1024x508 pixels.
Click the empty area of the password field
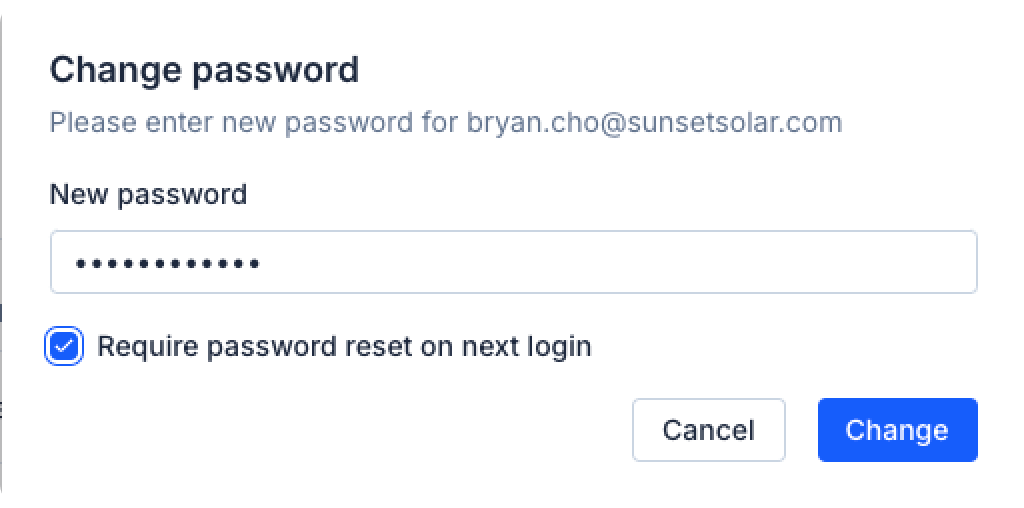[620, 263]
